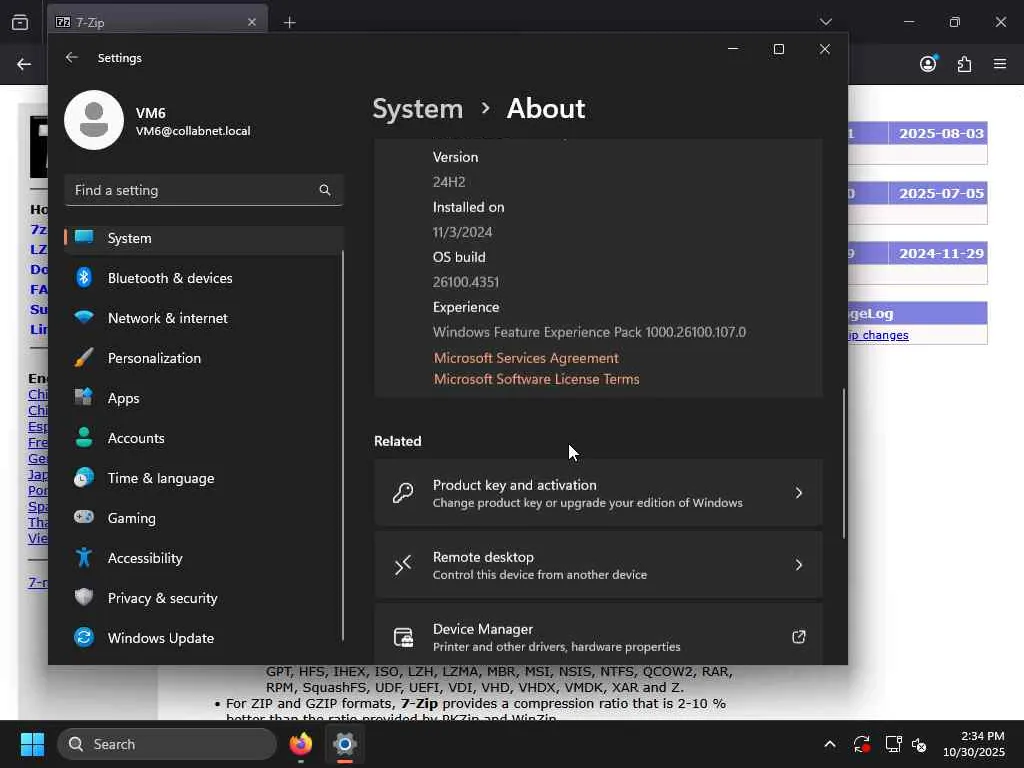Open Microsoft Services Agreement link

click(526, 358)
